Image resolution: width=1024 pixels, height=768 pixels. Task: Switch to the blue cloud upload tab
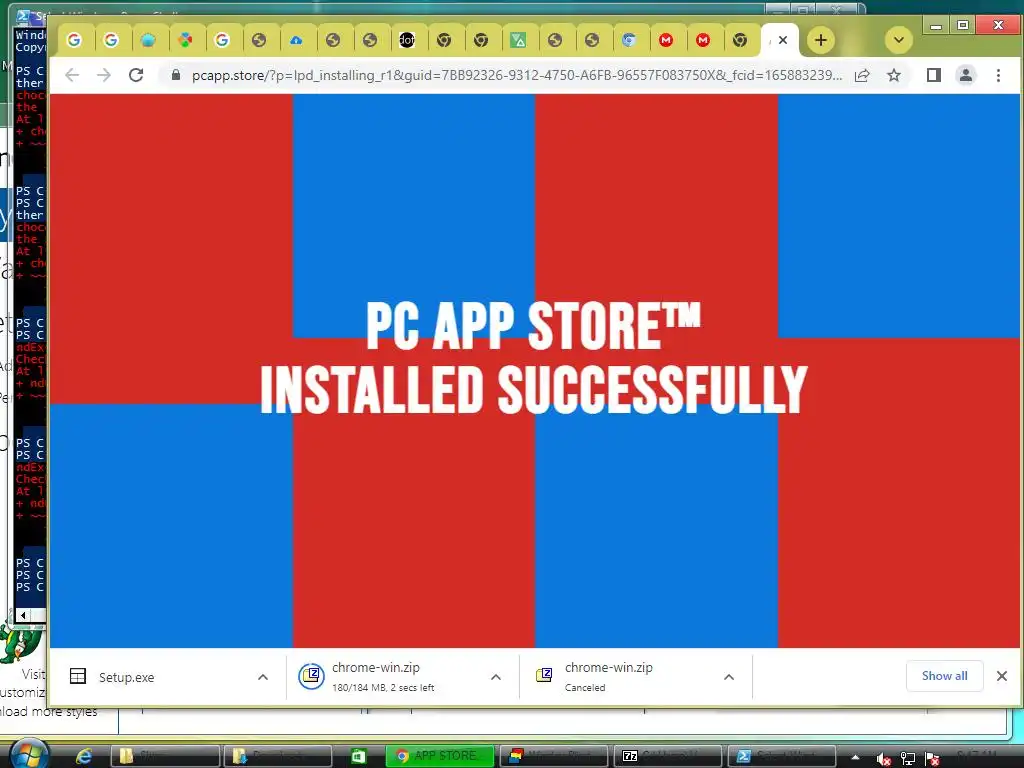(296, 40)
